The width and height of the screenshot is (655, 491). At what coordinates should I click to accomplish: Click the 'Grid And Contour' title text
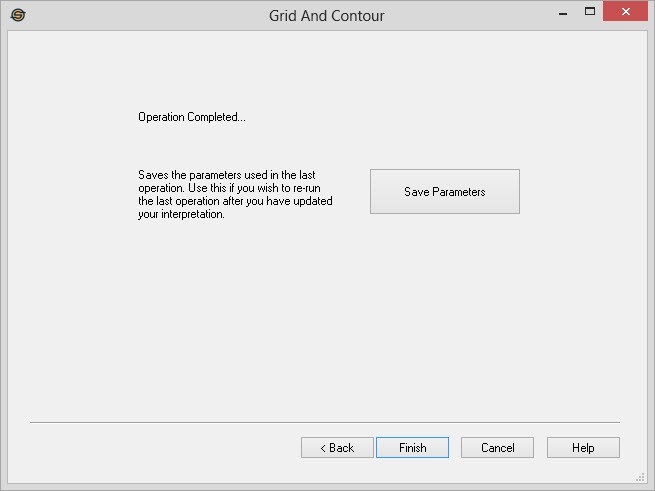point(326,16)
